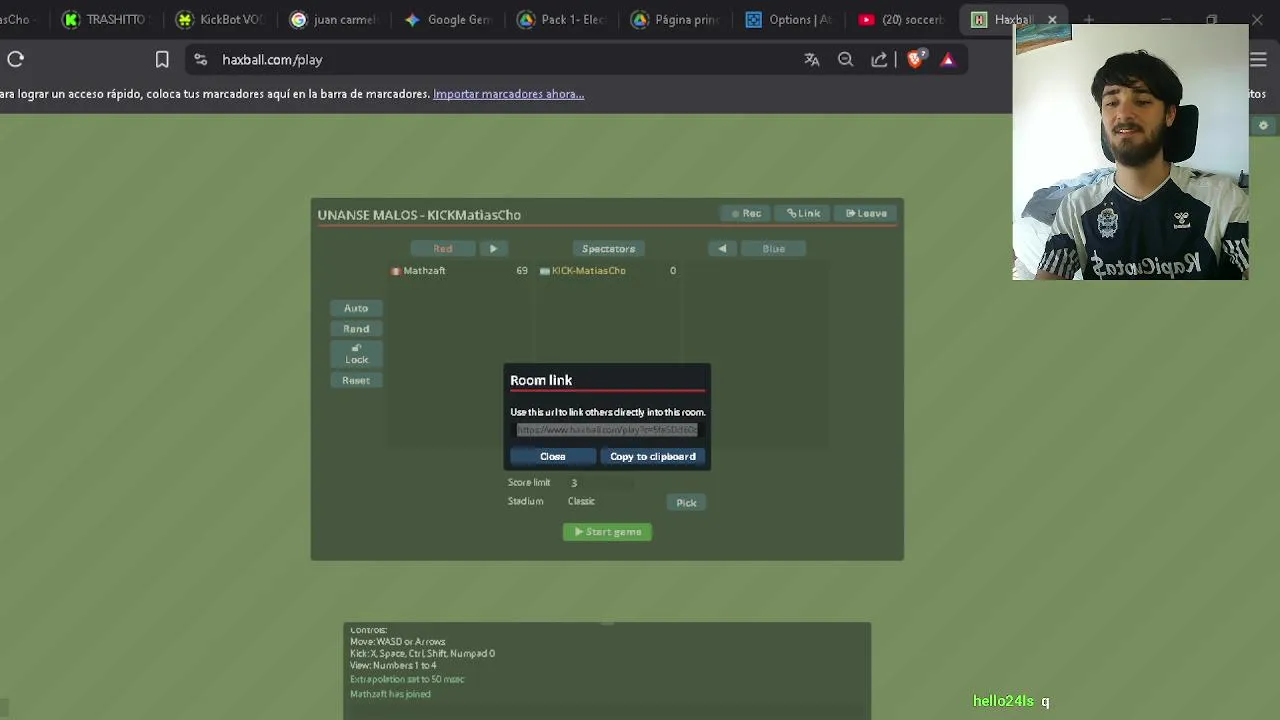Image resolution: width=1280 pixels, height=720 pixels.
Task: Click the Rand team button
Action: click(x=356, y=329)
